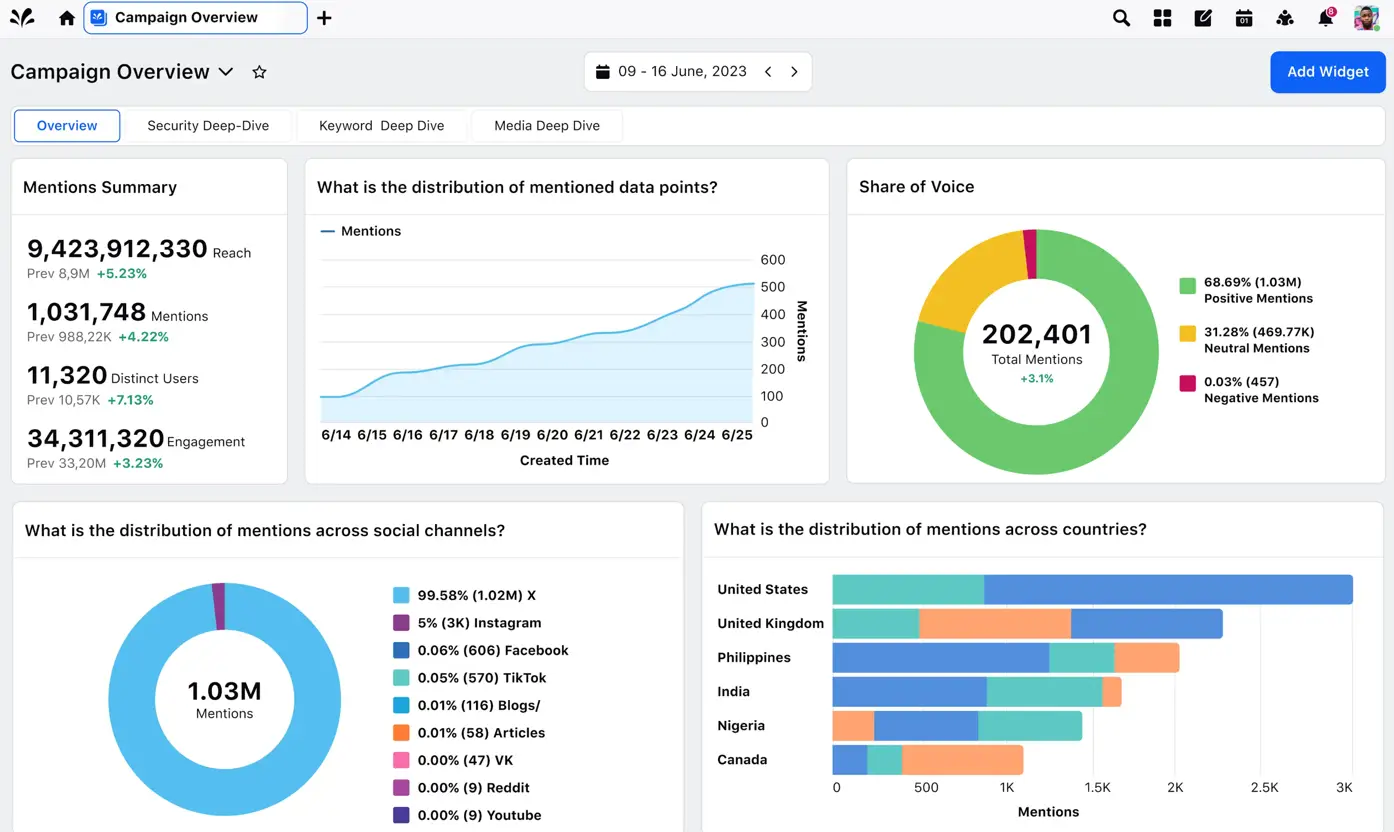Open the apps grid launcher icon
This screenshot has height=832, width=1394.
1162,18
